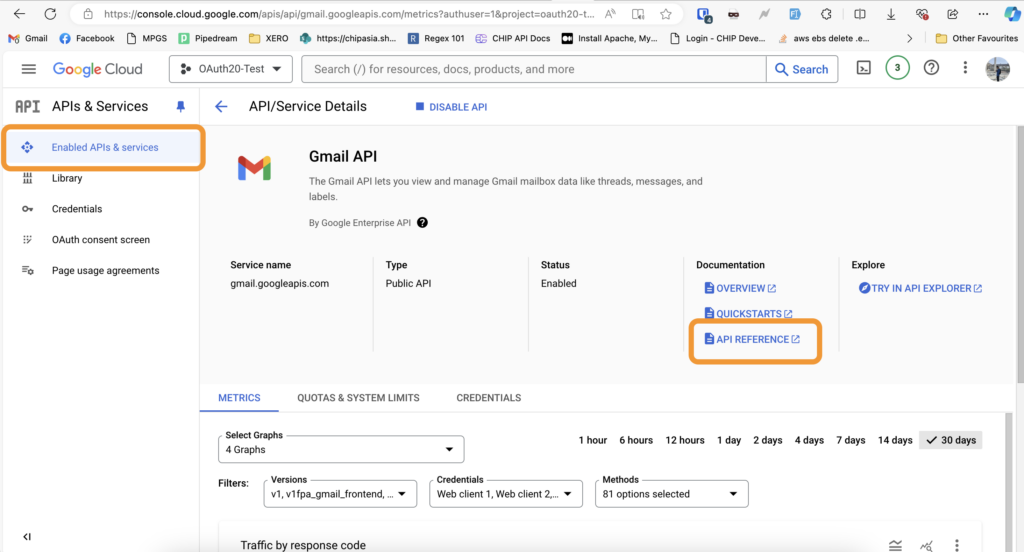Screen dimensions: 1024x552
Task: Open the XERO bookmarks folder
Action: tap(268, 39)
